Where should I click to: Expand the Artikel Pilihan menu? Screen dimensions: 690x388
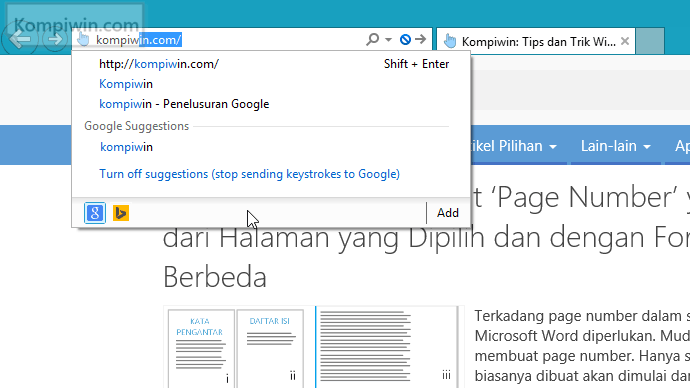pos(514,146)
